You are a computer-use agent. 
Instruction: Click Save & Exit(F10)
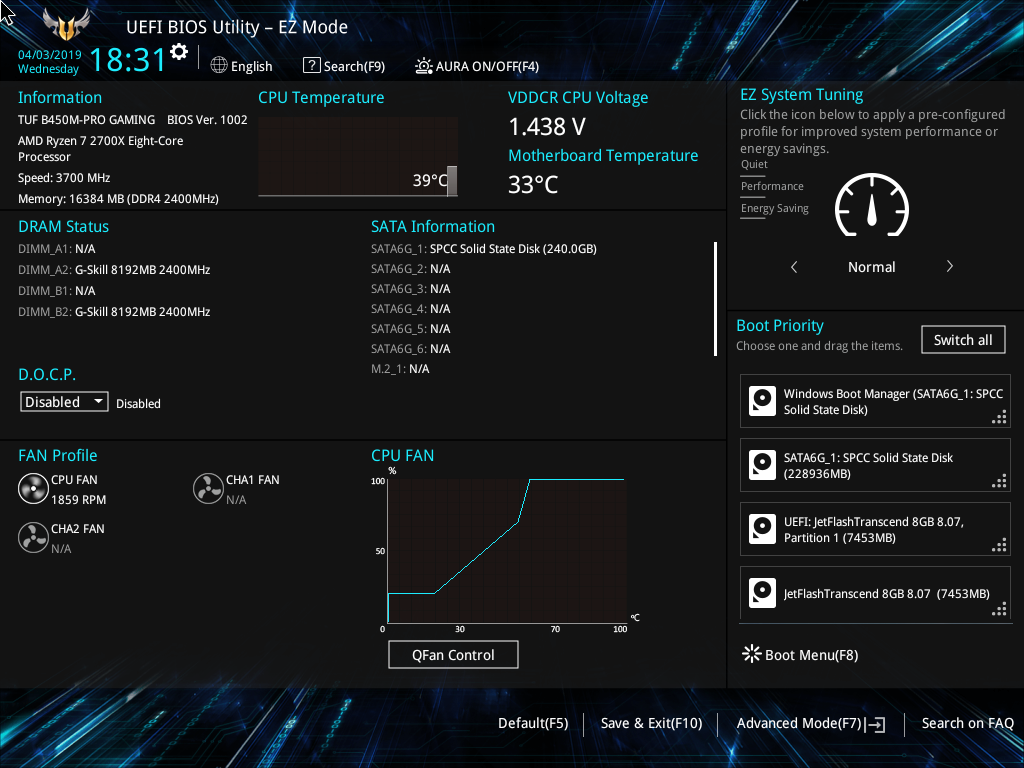(x=650, y=723)
